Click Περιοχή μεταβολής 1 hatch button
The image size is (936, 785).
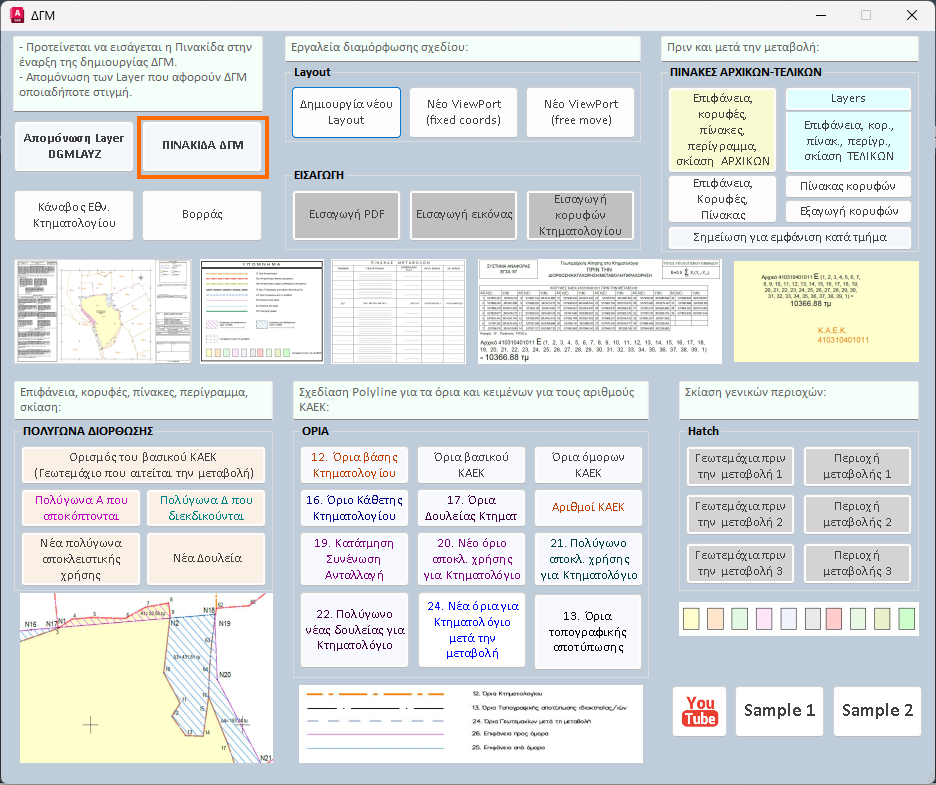[857, 467]
